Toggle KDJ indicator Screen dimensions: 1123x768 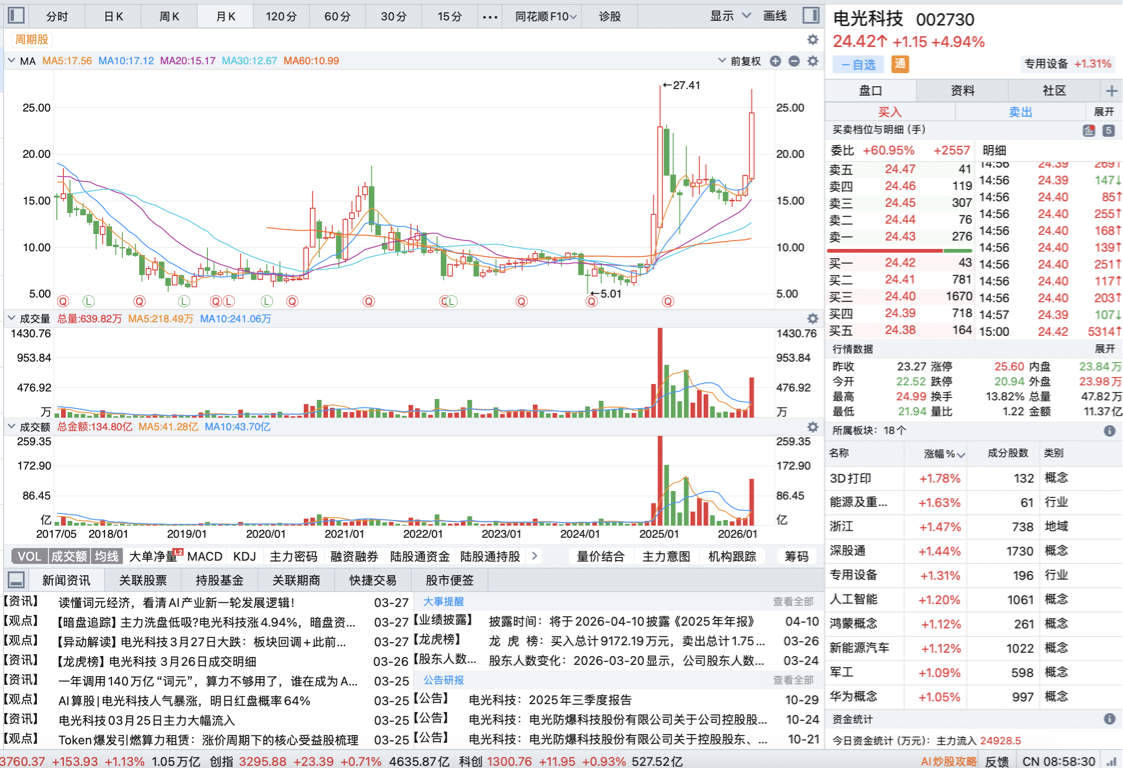coord(244,556)
